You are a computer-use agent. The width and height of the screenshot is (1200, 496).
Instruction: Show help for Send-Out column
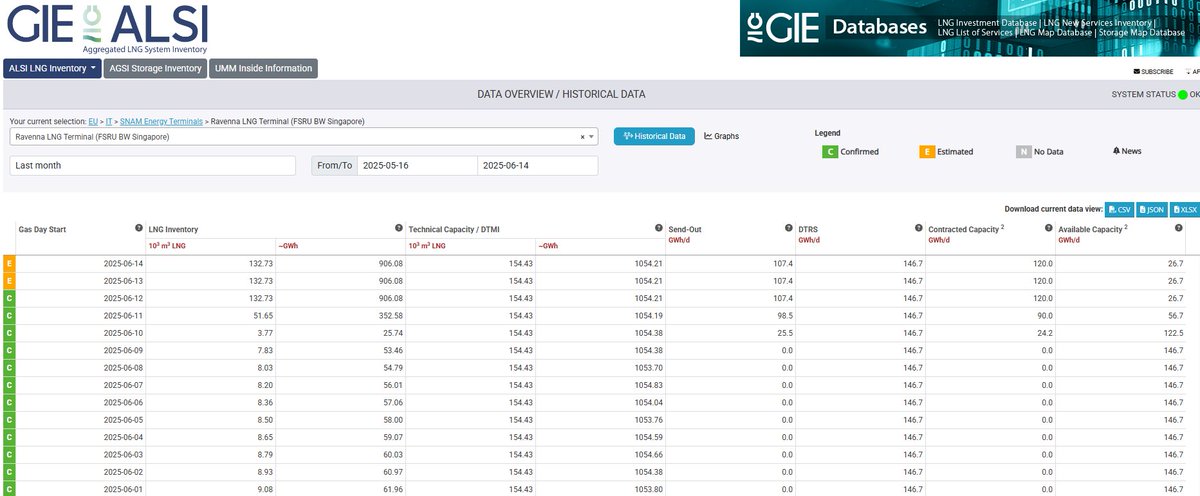point(789,228)
